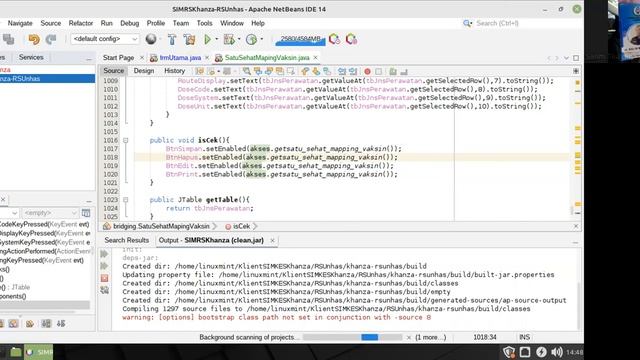Open the Profile menu
Screen dimensions: 640x360
coord(156,23)
